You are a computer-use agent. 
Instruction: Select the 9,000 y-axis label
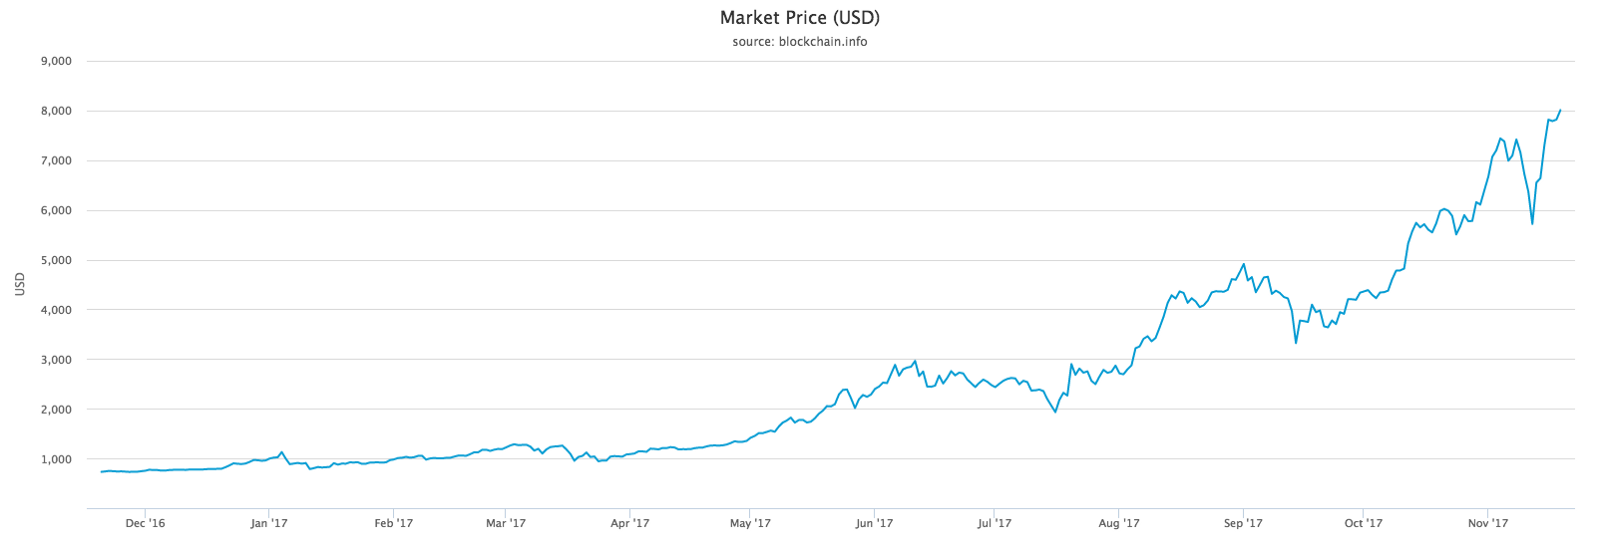point(56,61)
